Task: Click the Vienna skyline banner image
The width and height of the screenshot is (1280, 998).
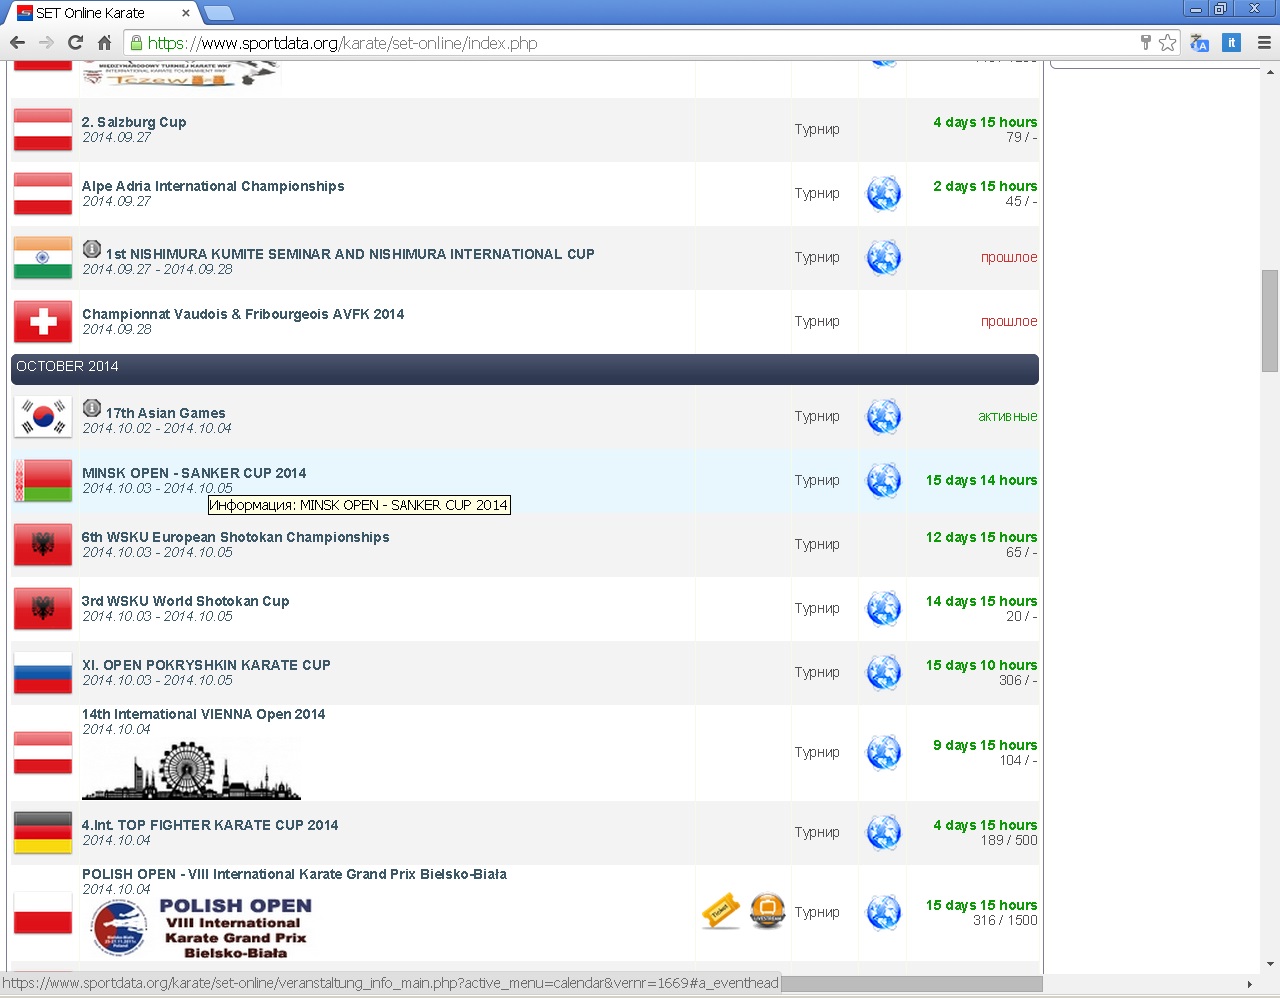Action: (191, 770)
